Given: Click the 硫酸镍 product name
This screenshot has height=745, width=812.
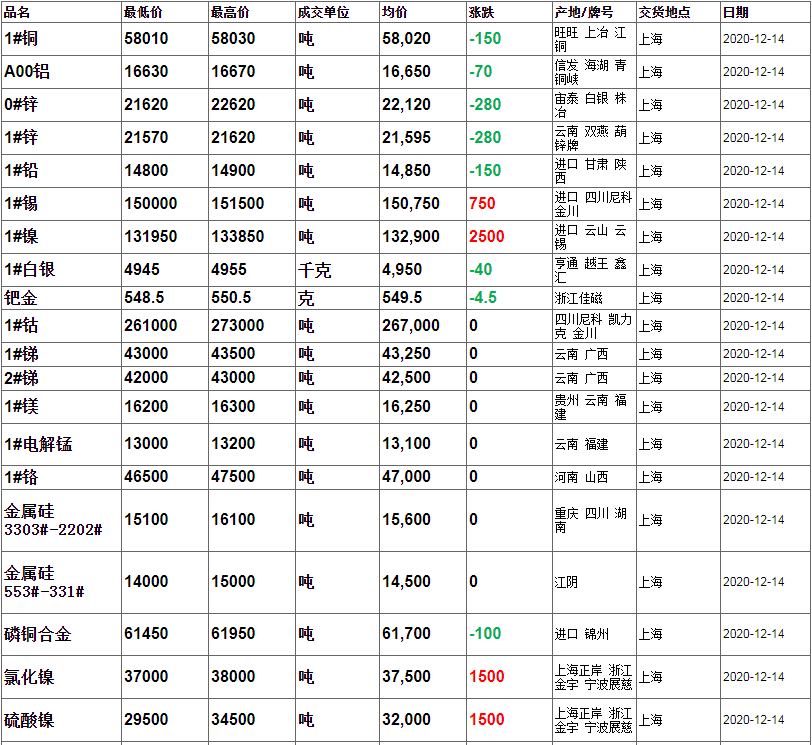Looking at the screenshot, I should (x=29, y=719).
